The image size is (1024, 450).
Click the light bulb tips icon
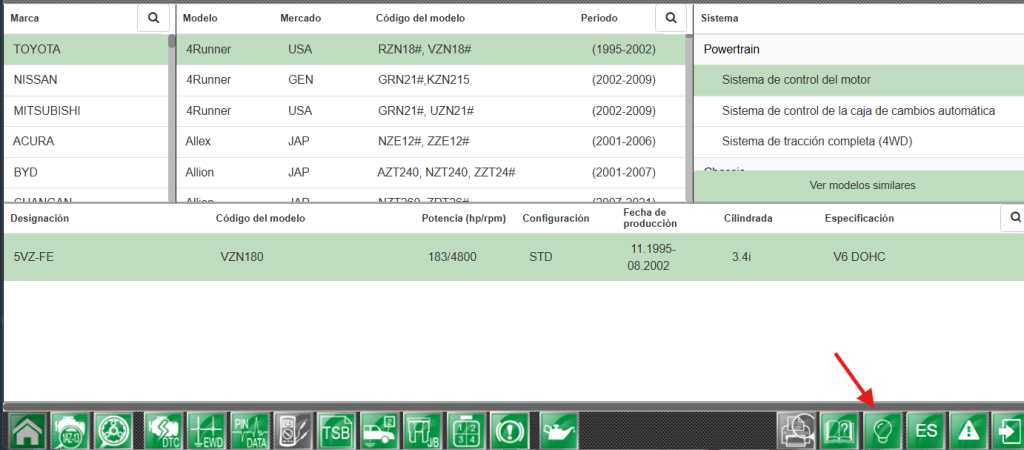click(x=883, y=430)
